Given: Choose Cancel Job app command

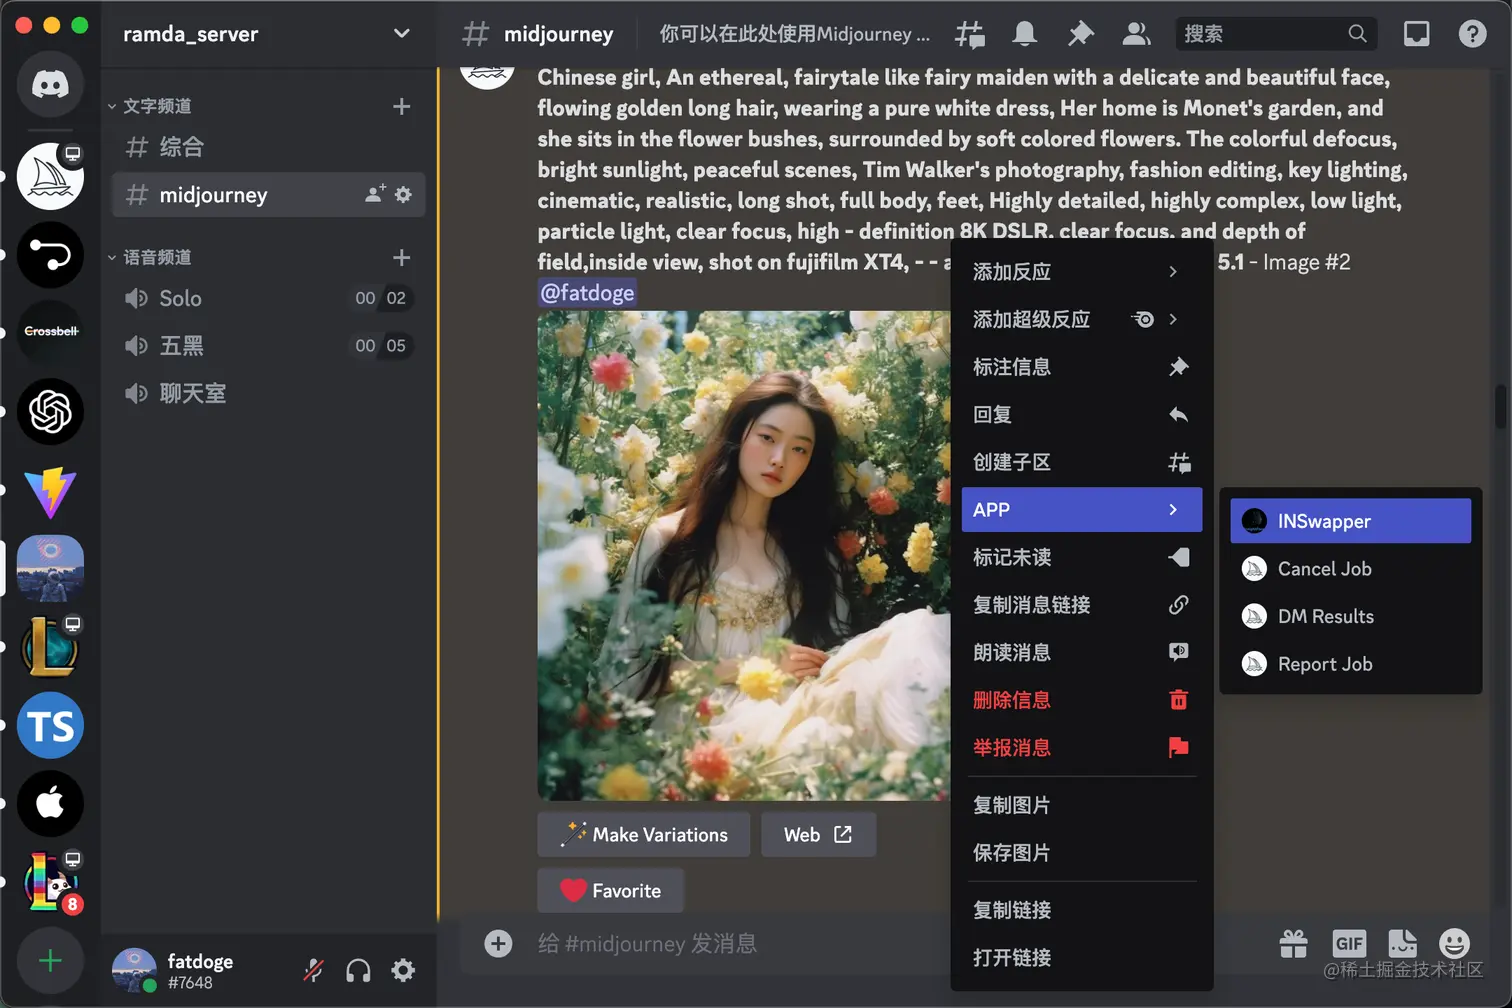Looking at the screenshot, I should pyautogui.click(x=1350, y=569).
